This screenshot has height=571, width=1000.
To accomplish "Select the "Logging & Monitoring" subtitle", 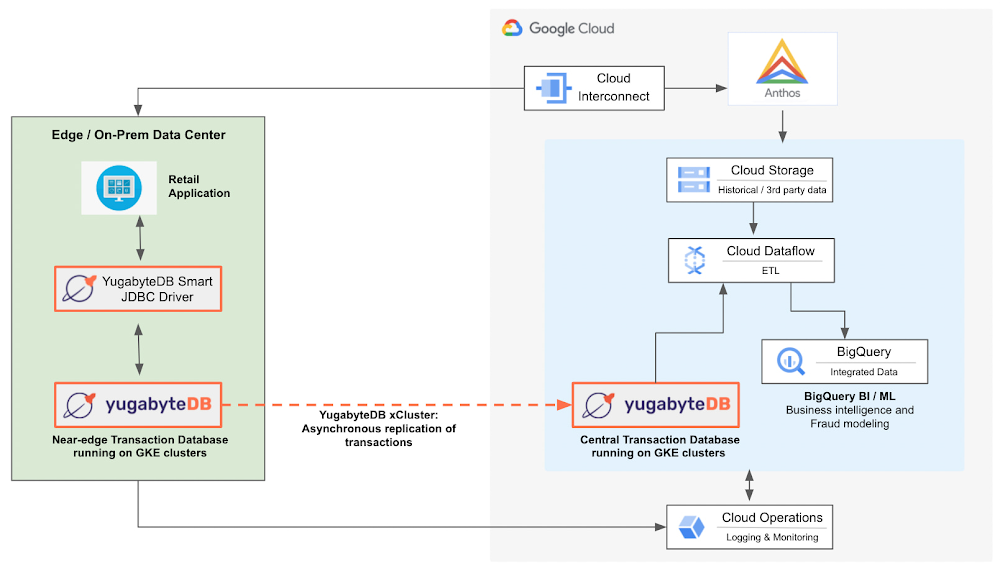I will click(x=771, y=537).
